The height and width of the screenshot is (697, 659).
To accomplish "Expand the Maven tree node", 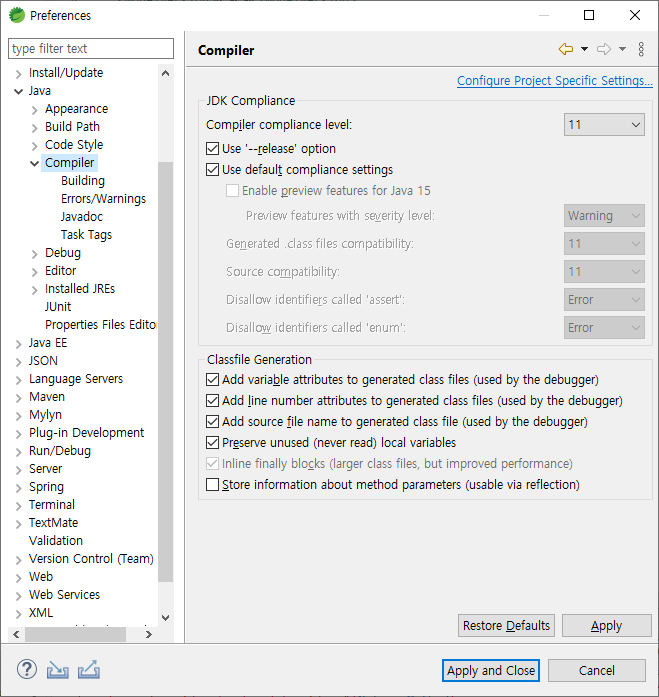I will point(19,397).
